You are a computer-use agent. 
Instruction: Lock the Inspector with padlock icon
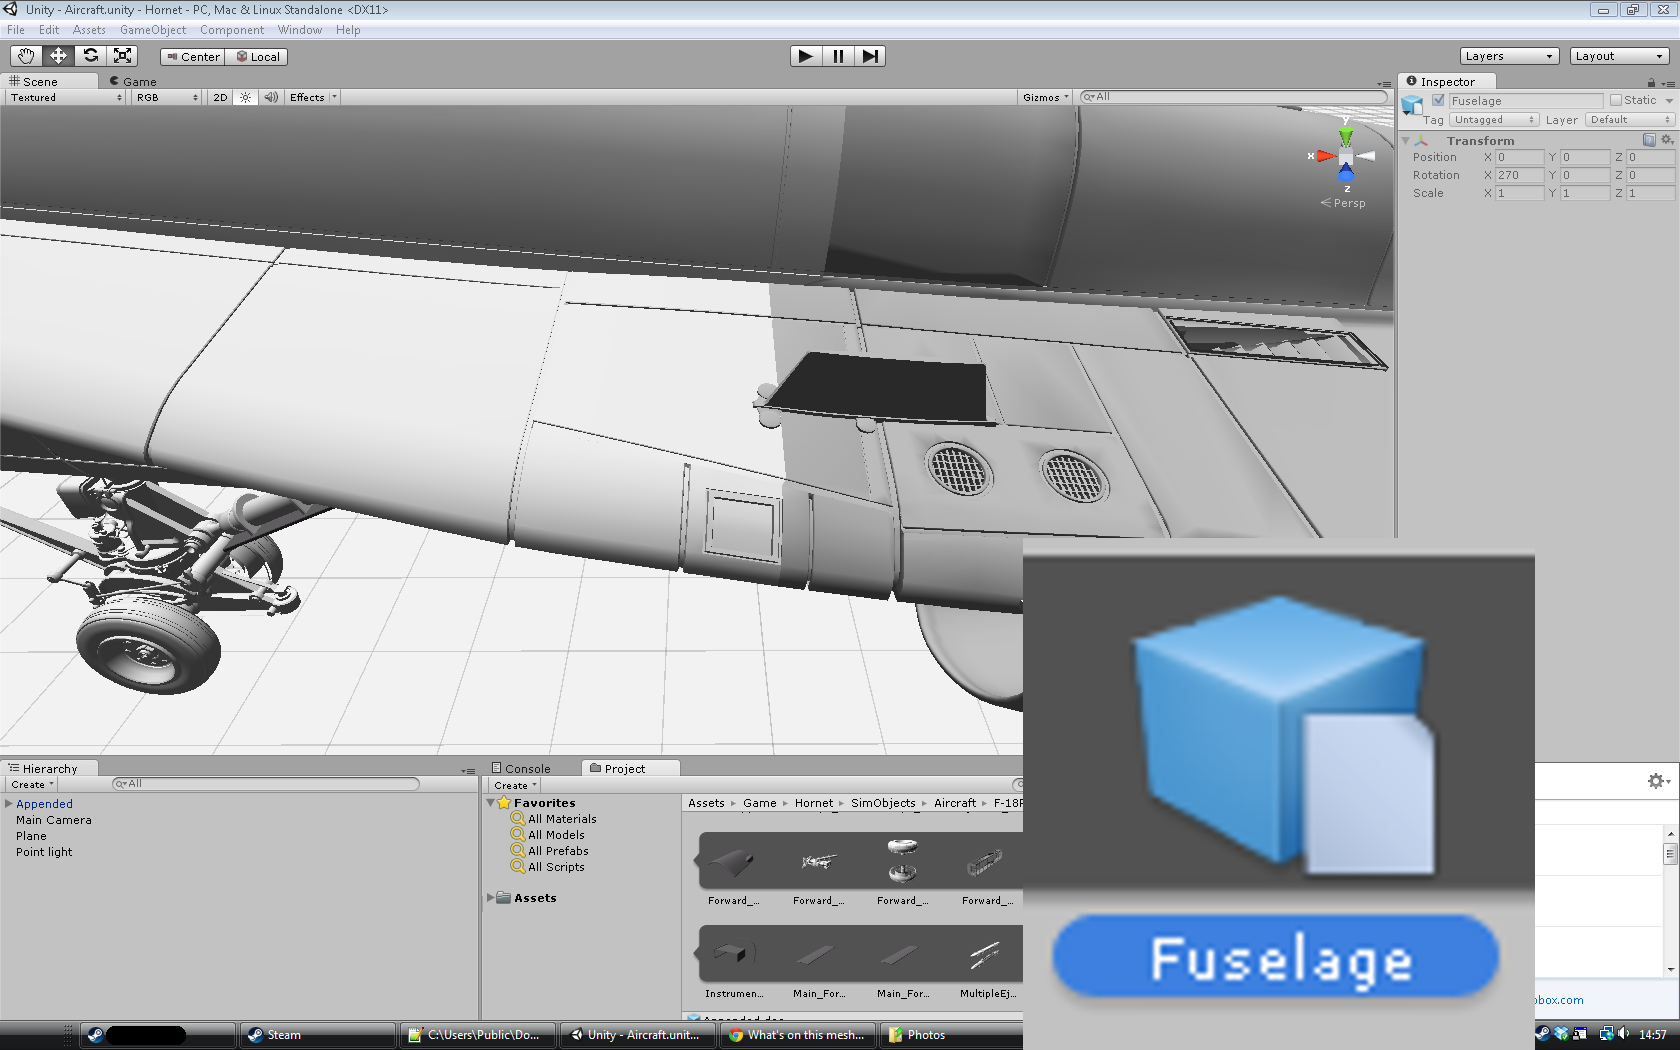click(x=1651, y=82)
